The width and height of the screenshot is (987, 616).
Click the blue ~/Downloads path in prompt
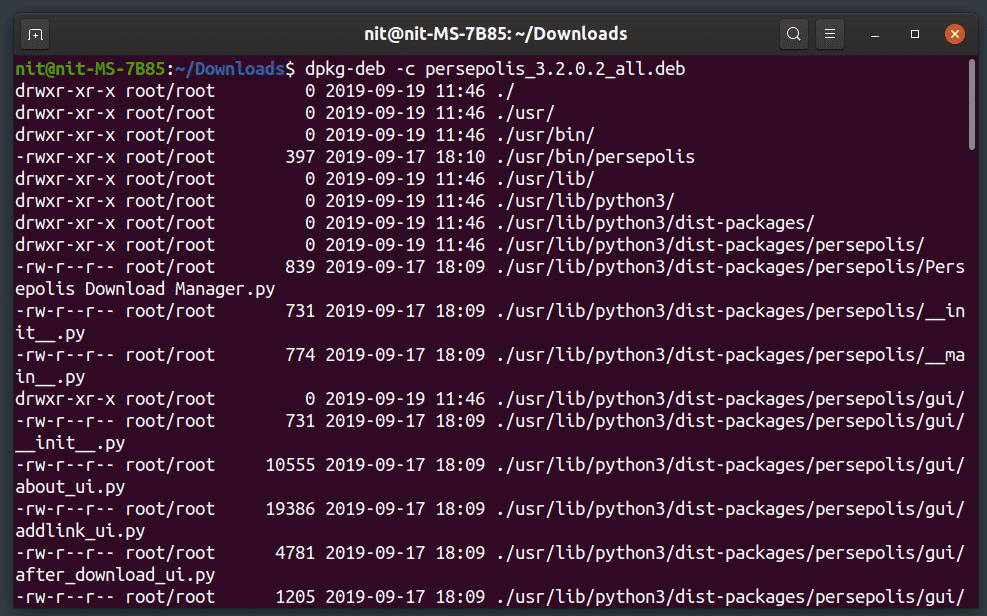click(x=229, y=69)
